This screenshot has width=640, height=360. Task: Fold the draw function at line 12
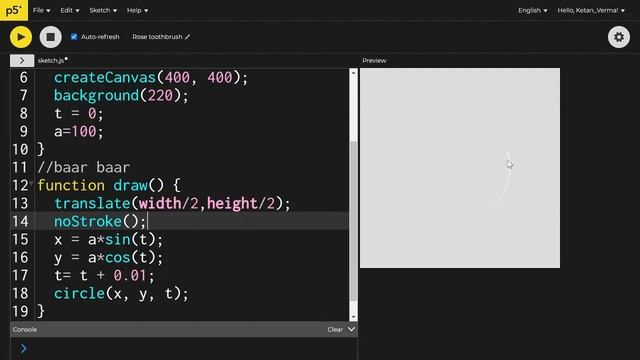point(31,184)
